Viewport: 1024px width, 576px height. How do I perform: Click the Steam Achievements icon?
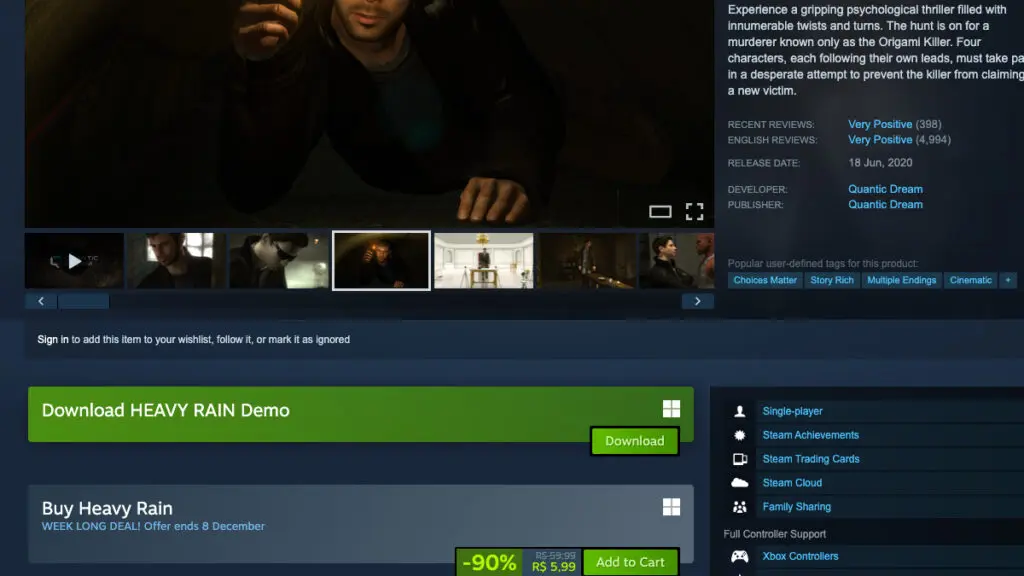point(739,435)
